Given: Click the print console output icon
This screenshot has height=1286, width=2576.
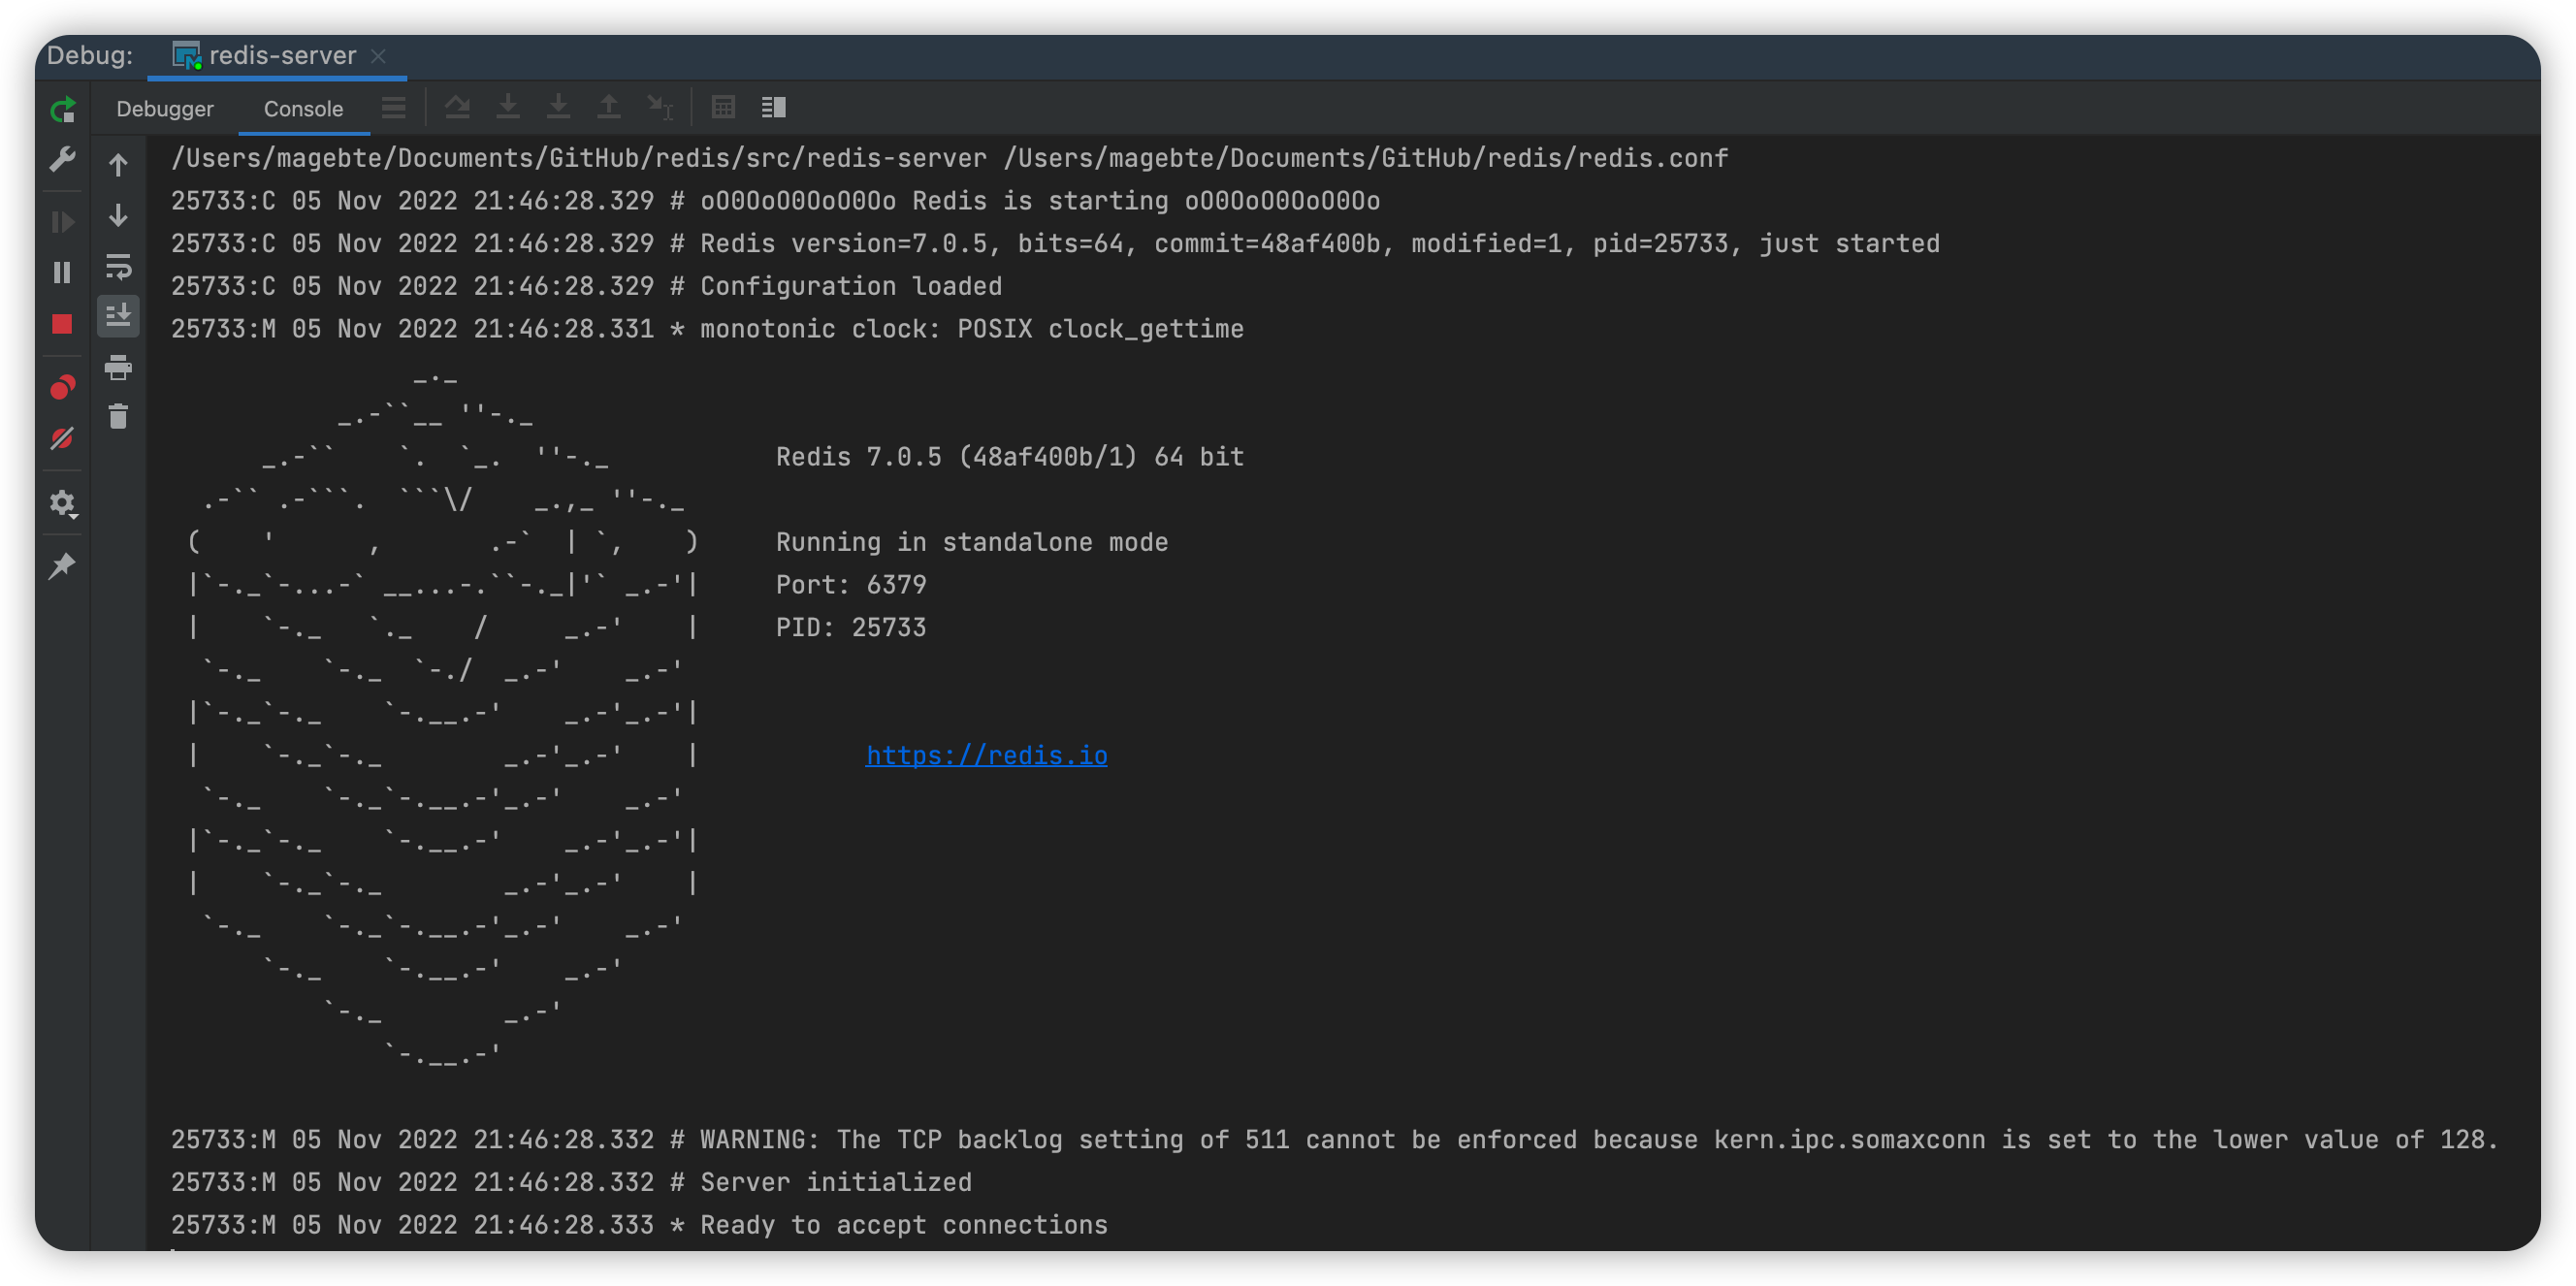Looking at the screenshot, I should (x=118, y=367).
